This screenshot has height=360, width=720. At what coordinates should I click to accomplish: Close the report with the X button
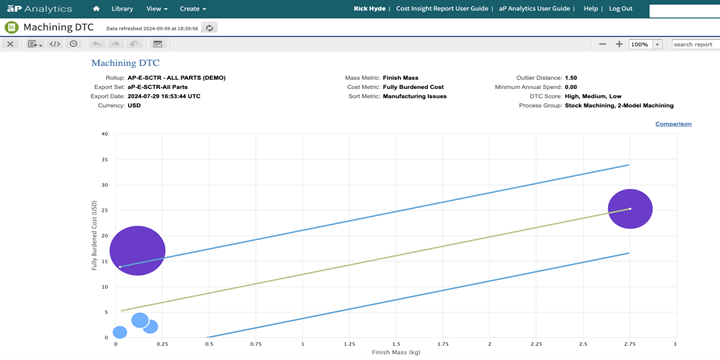tap(10, 44)
